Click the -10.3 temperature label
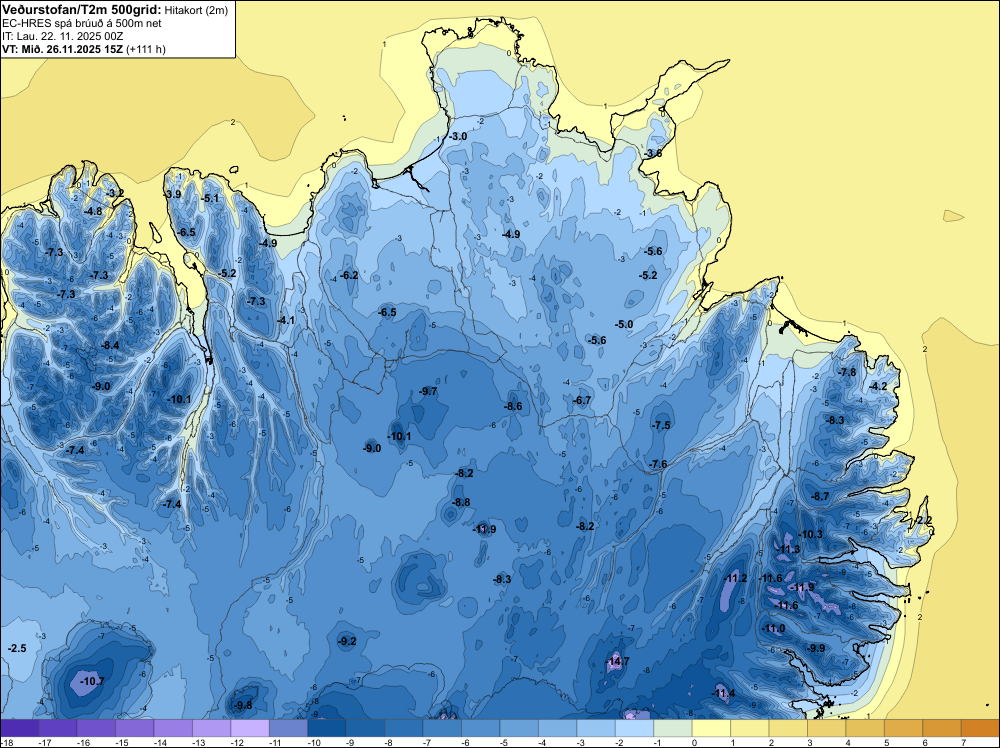This screenshot has height=748, width=1000. click(x=811, y=534)
